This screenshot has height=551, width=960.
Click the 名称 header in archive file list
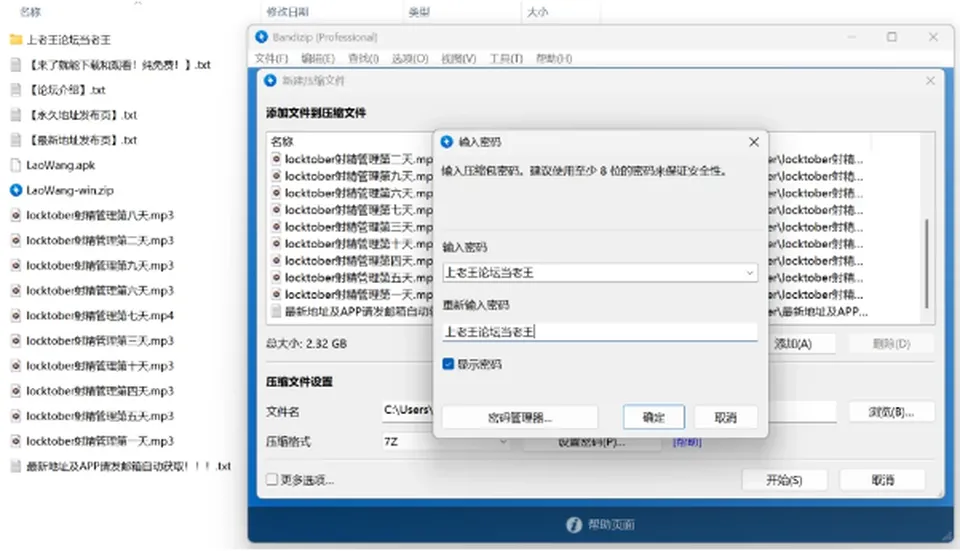(282, 142)
